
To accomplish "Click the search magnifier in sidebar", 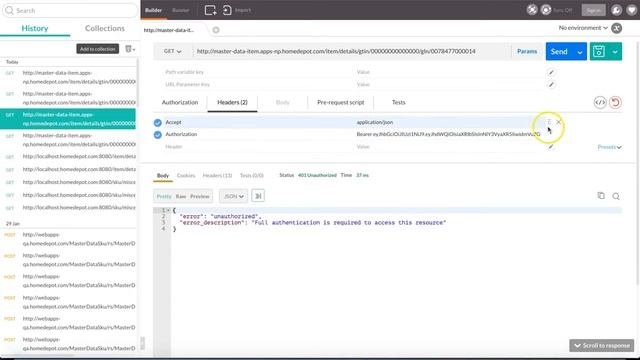I will click(x=9, y=10).
